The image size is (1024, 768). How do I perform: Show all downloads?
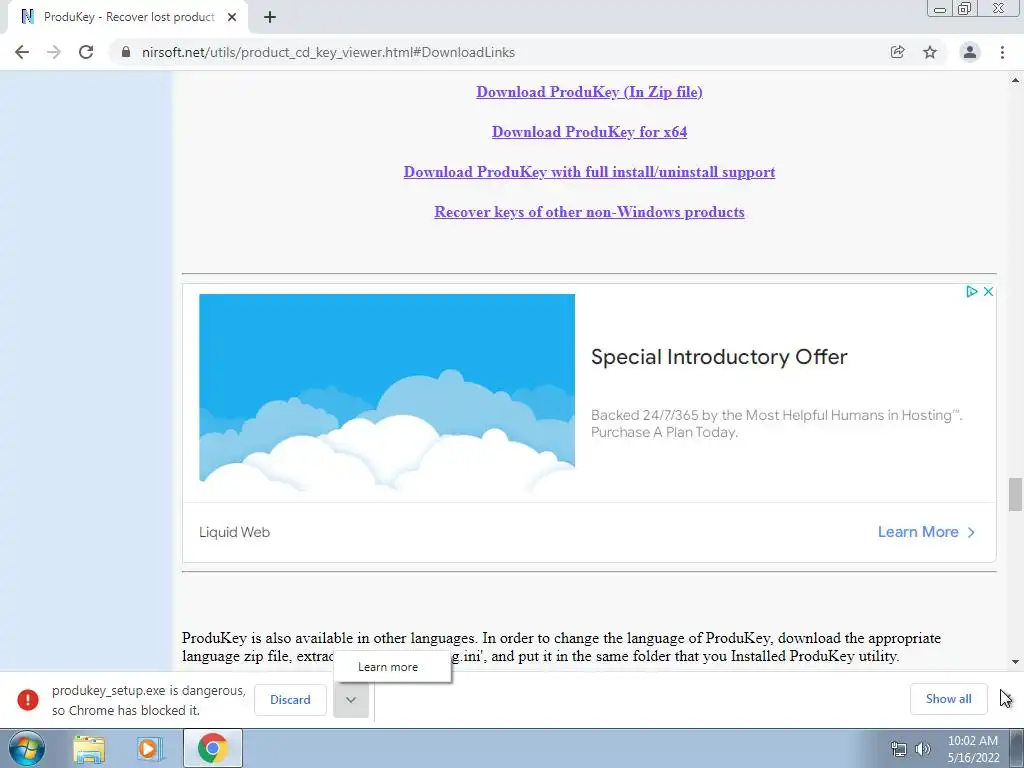[948, 699]
